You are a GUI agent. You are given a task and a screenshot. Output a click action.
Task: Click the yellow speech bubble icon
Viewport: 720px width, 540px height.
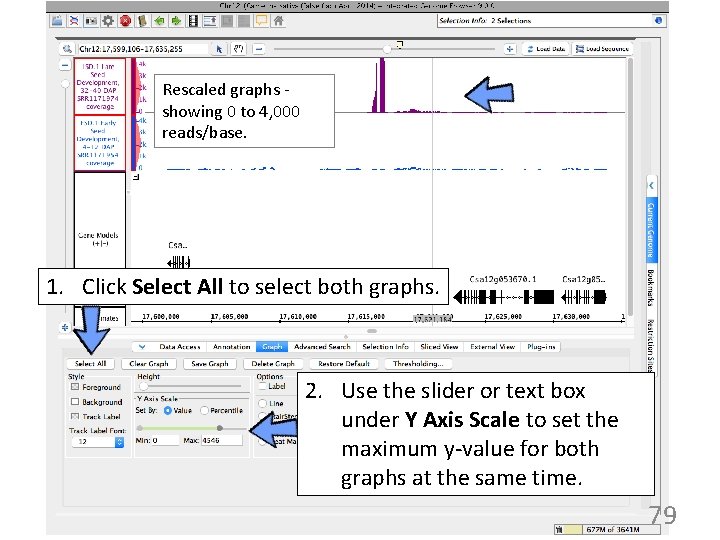(x=261, y=21)
